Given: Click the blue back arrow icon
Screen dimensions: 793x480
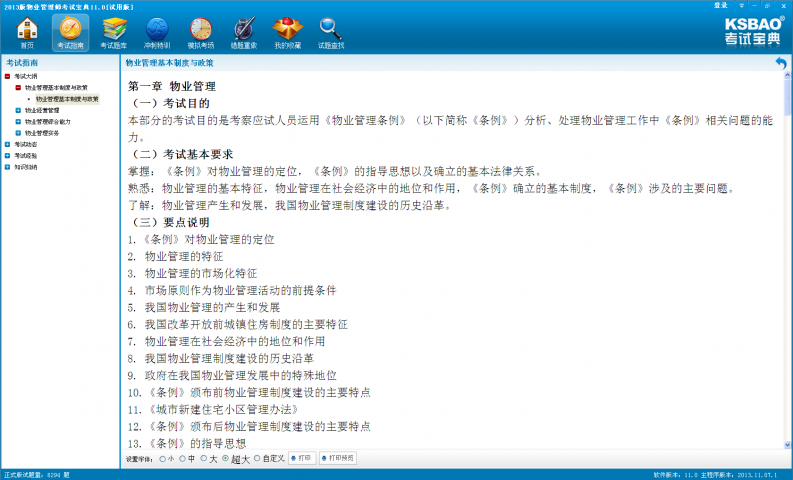Looking at the screenshot, I should click(x=781, y=63).
